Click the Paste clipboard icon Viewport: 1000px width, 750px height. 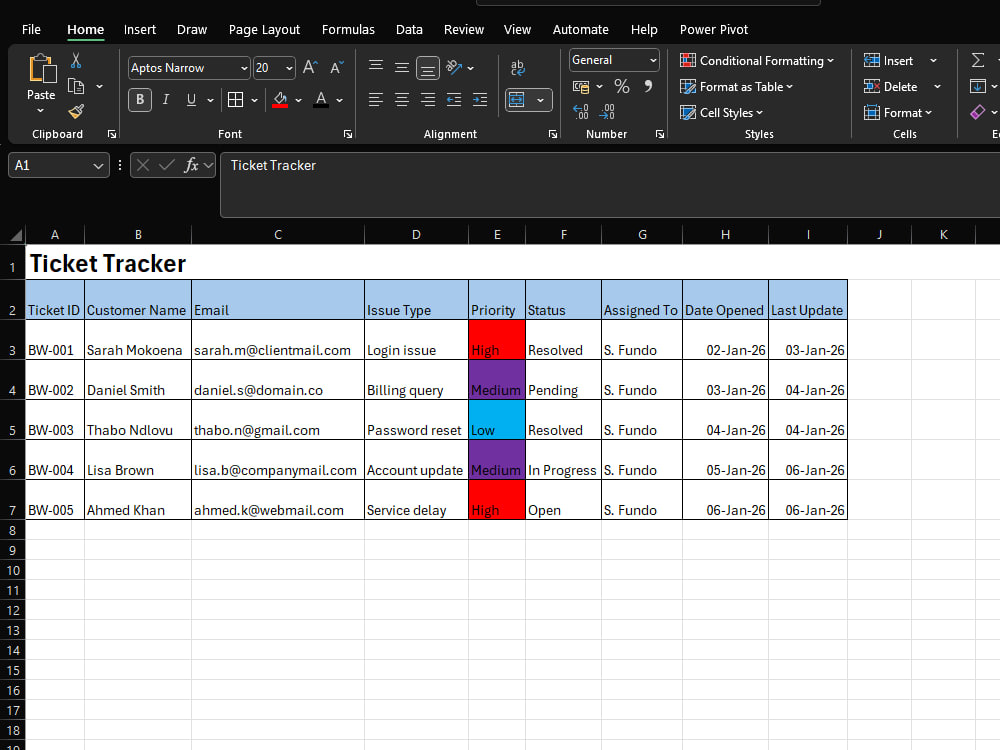(42, 69)
